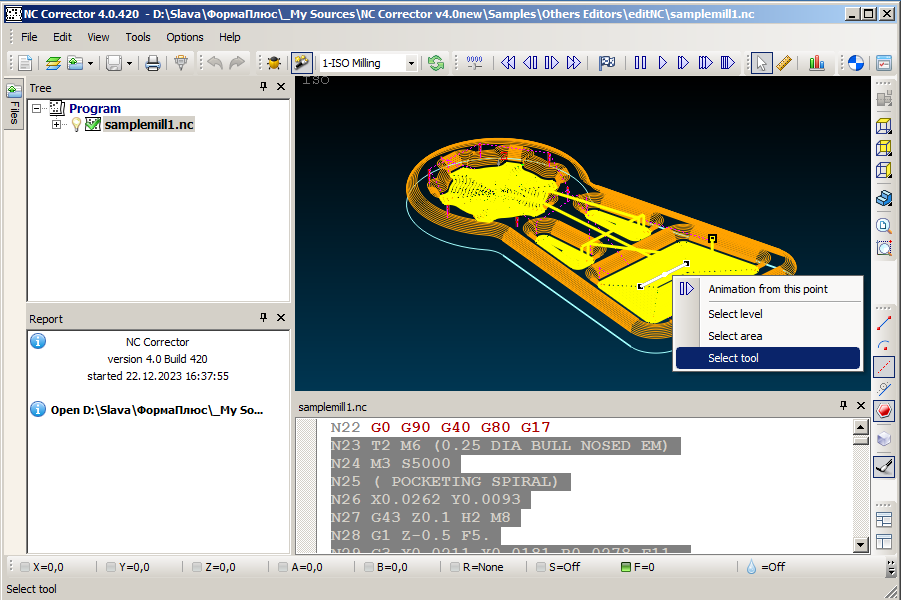Toggle the Z=0,0 status checkbox
The height and width of the screenshot is (600, 901).
(197, 567)
